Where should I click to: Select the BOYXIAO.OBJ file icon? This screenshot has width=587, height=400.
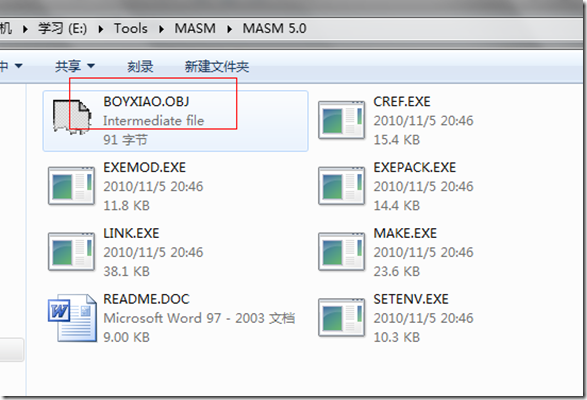point(72,117)
